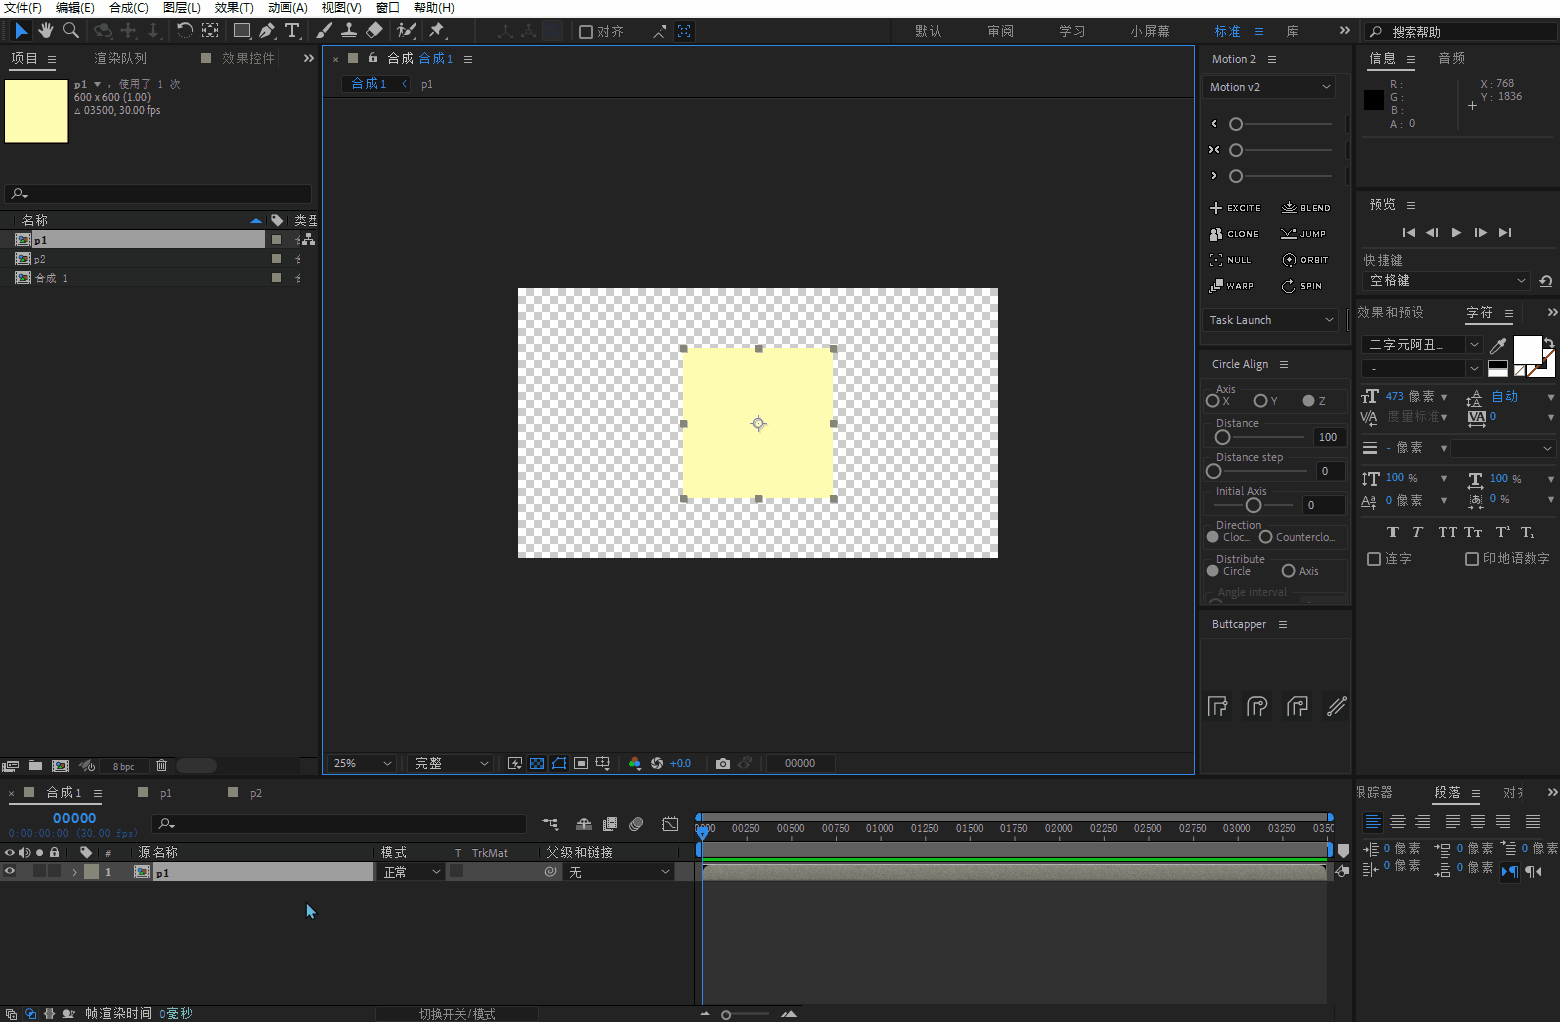Select the Hand tool
The image size is (1560, 1022).
click(45, 31)
